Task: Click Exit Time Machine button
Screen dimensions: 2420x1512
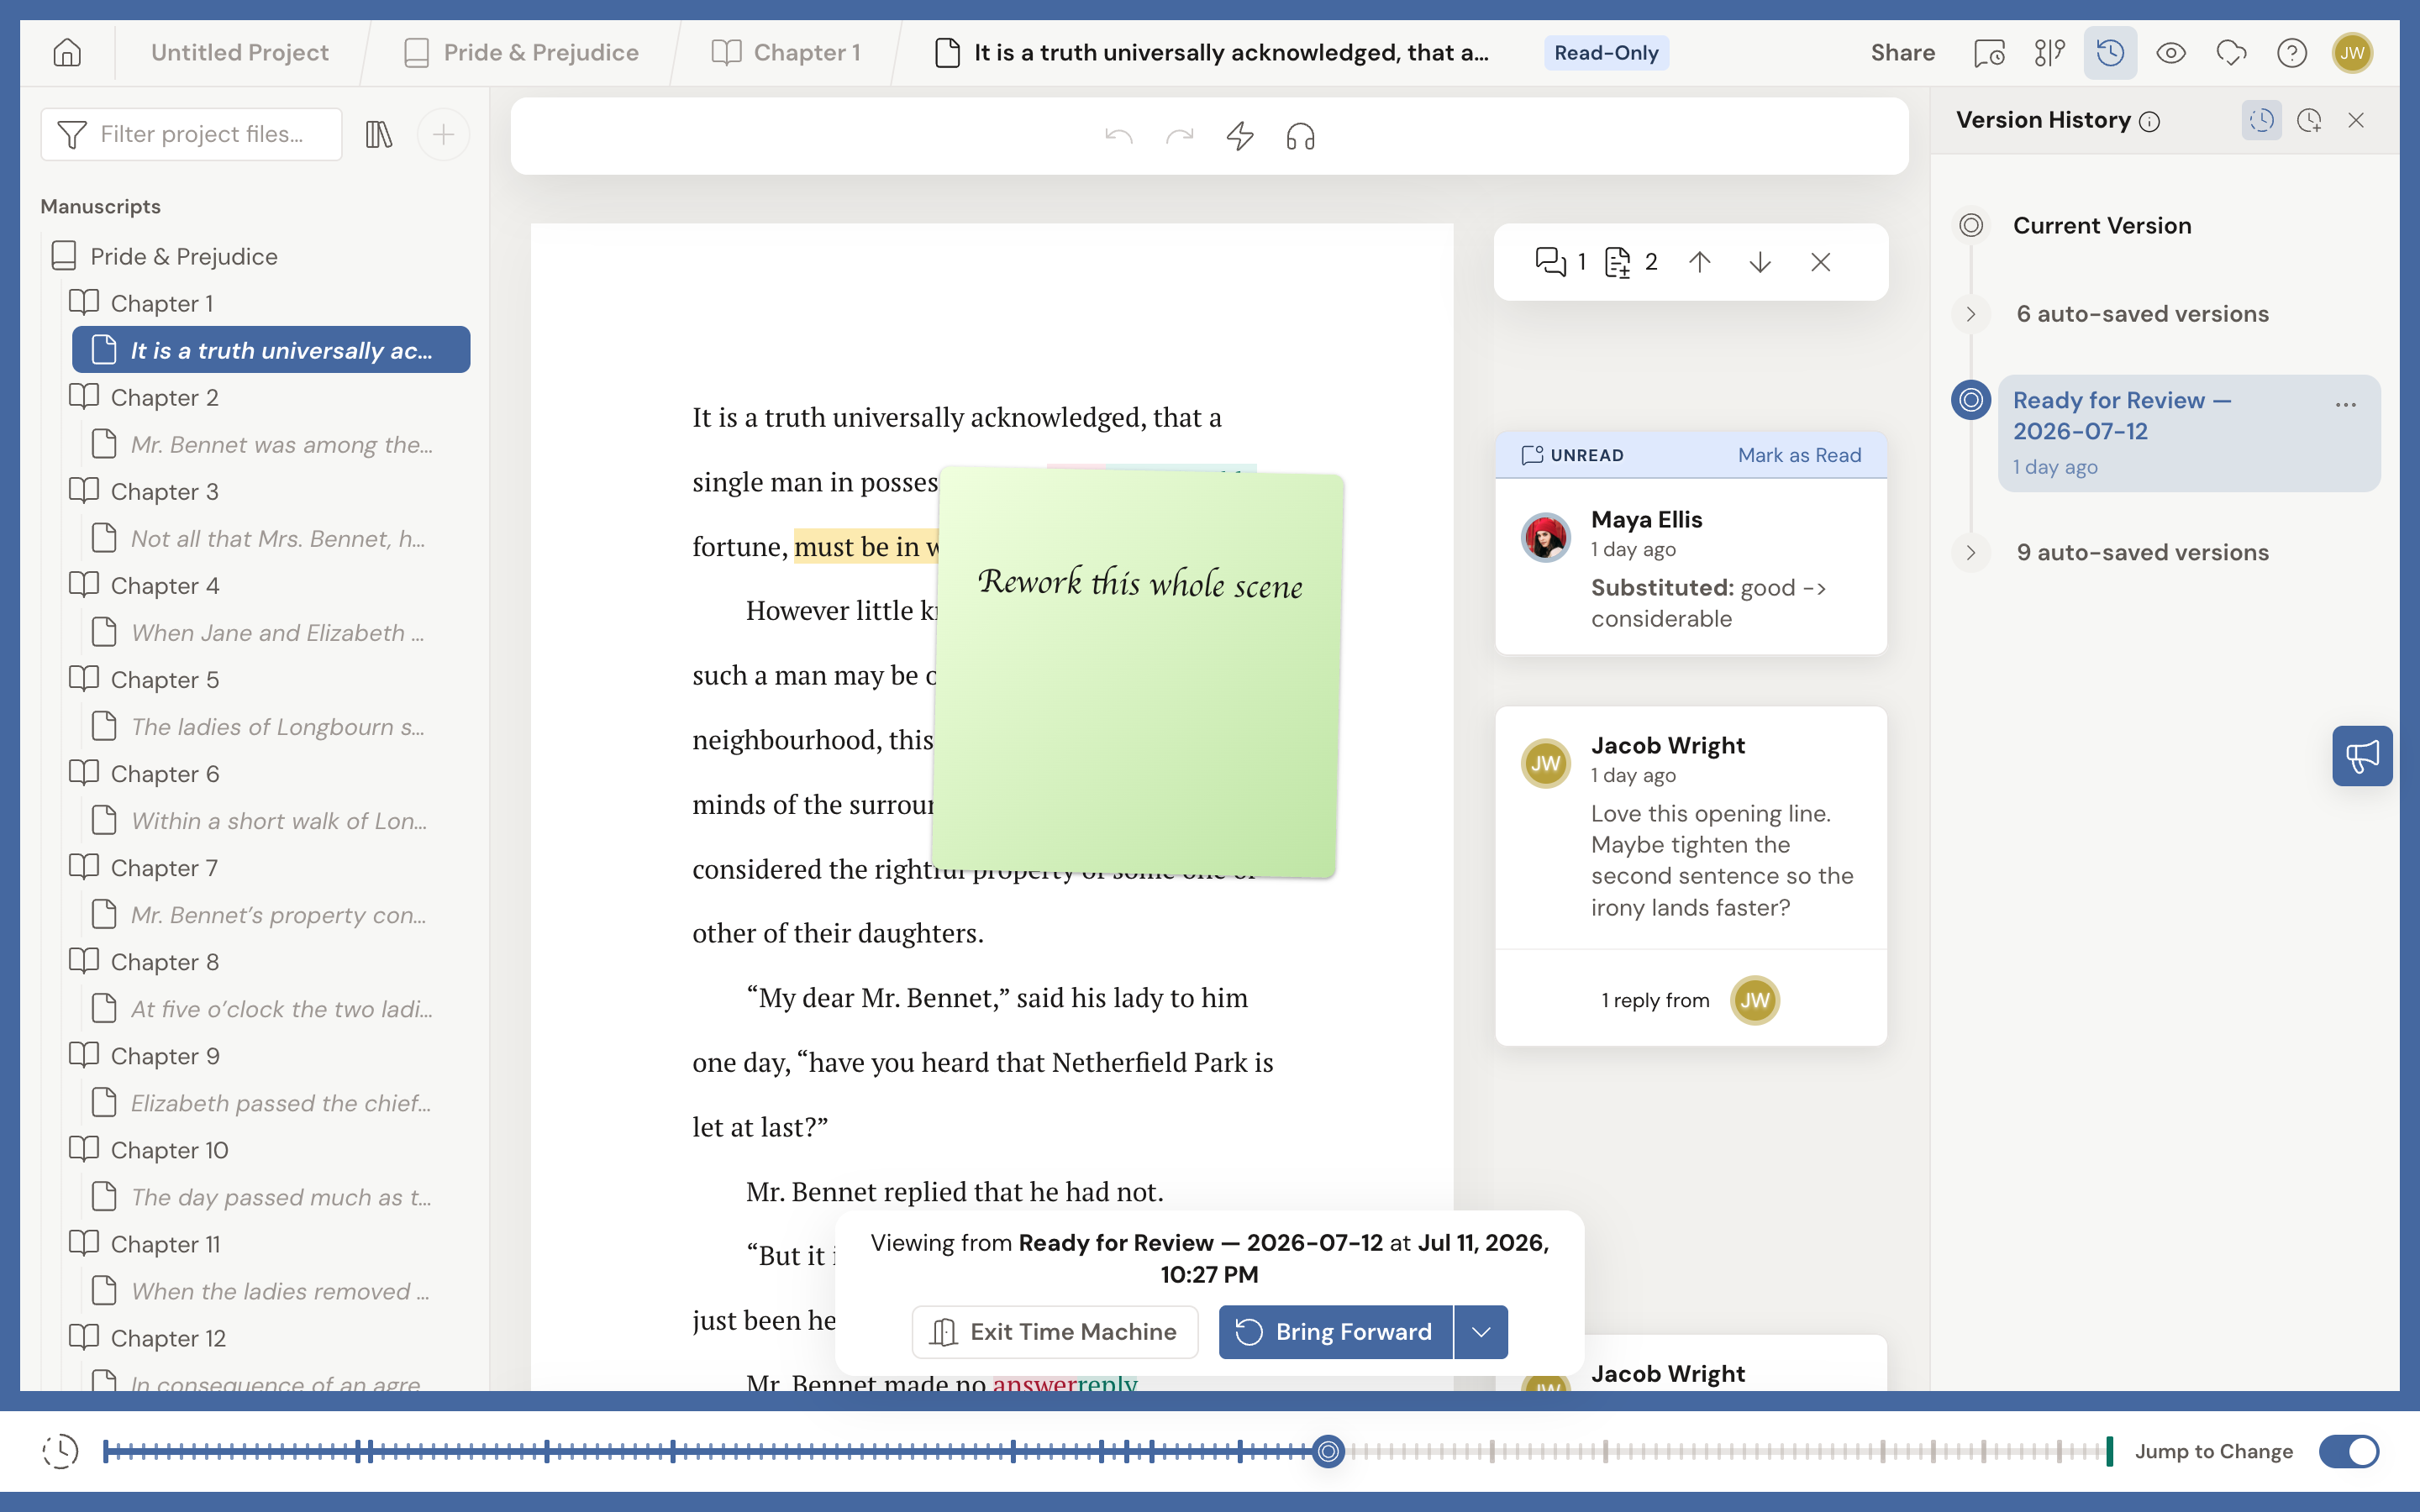Action: pos(1054,1332)
